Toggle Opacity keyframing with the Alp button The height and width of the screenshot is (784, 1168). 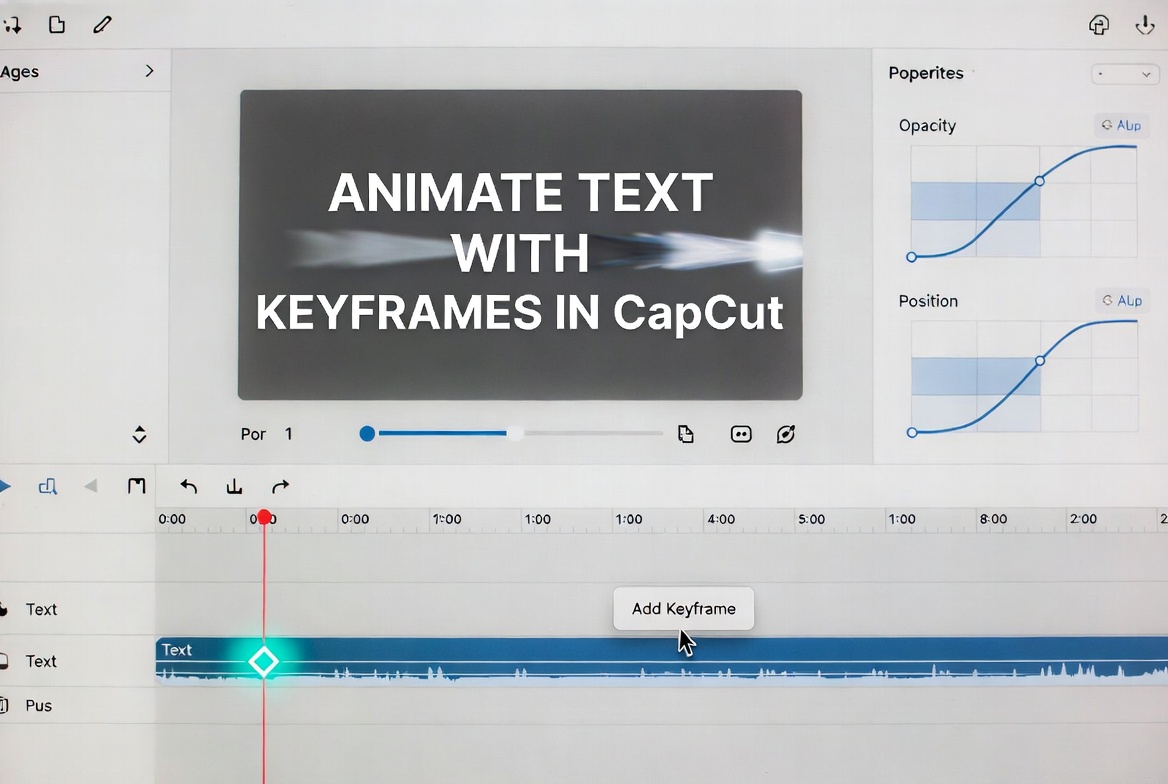tap(1121, 124)
